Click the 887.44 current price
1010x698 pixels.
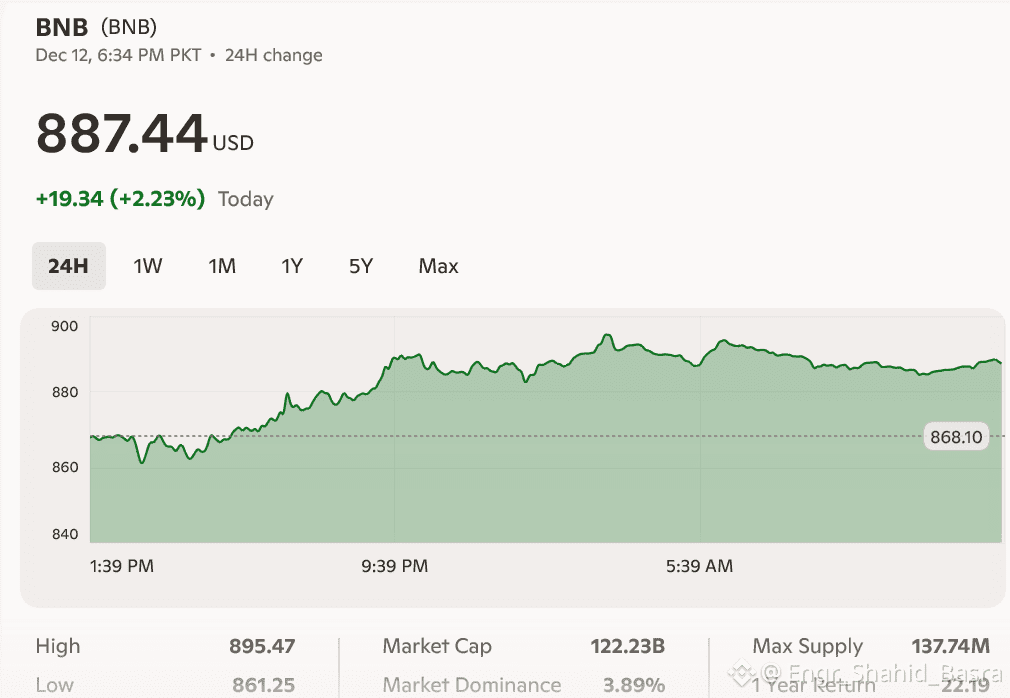pyautogui.click(x=122, y=134)
